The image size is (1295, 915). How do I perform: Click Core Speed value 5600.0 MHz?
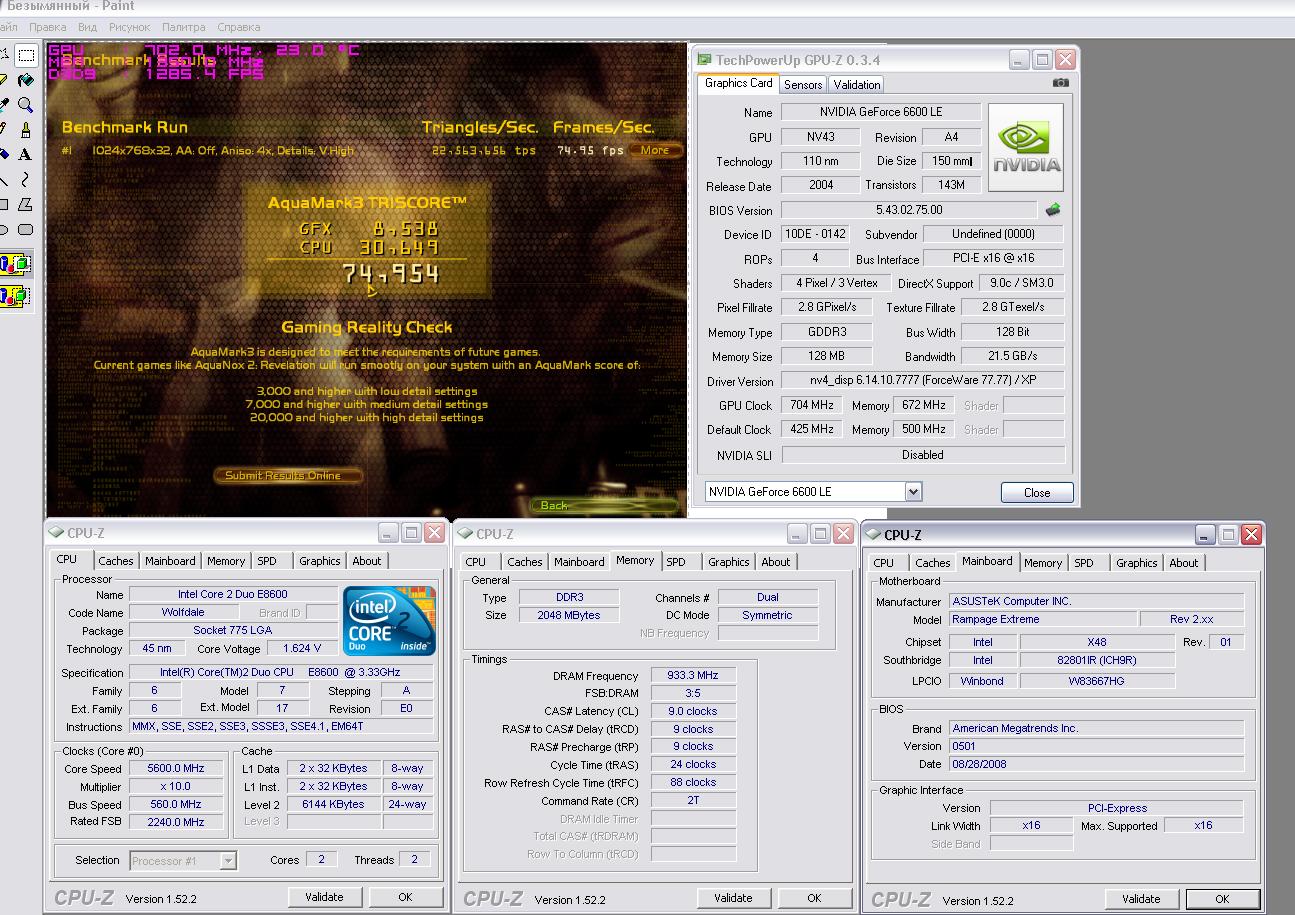[177, 769]
